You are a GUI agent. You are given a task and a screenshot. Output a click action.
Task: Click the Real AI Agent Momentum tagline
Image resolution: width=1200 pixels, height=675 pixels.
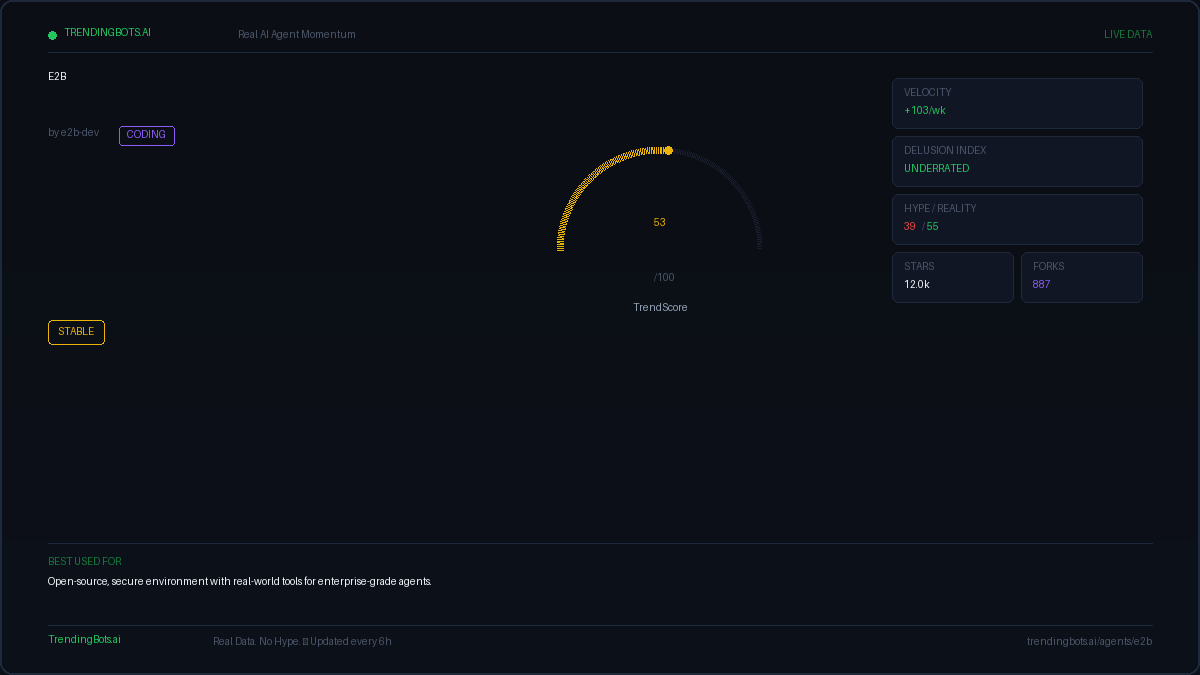click(297, 35)
